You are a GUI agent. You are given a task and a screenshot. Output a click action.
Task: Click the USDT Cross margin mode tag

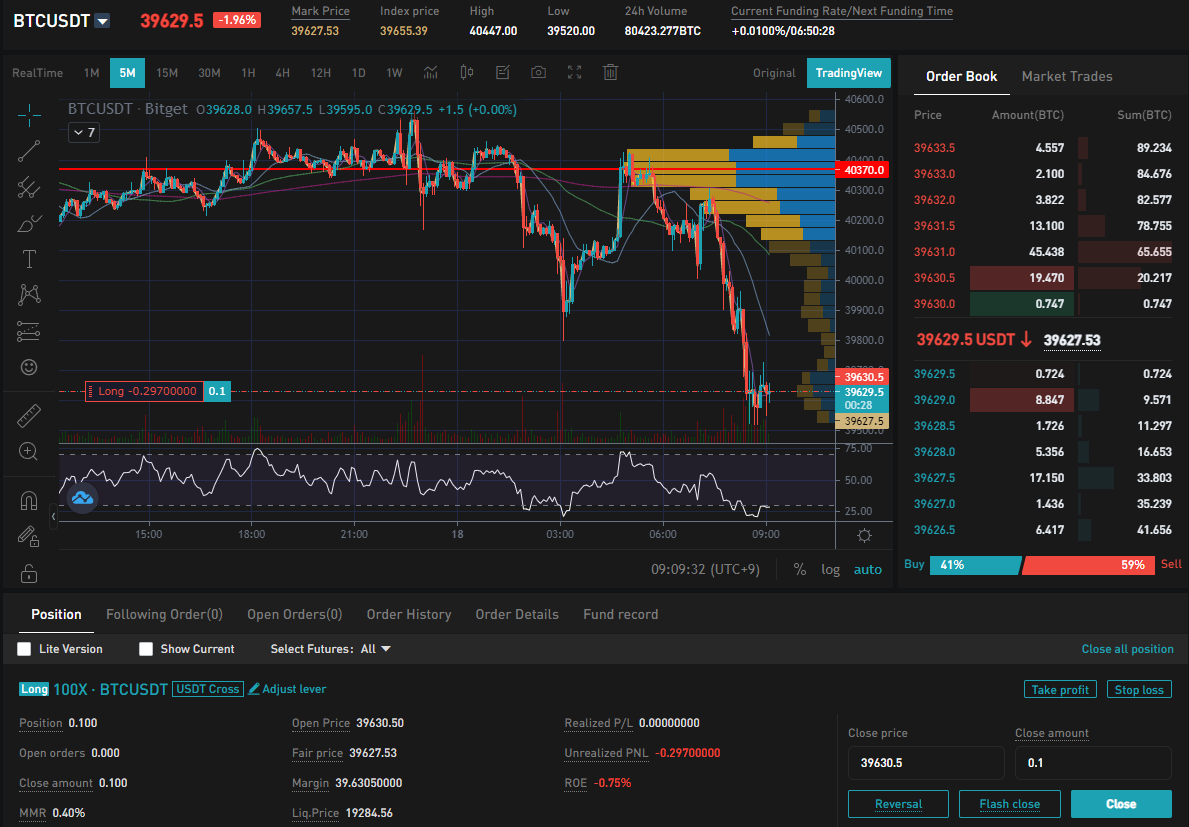coord(208,689)
